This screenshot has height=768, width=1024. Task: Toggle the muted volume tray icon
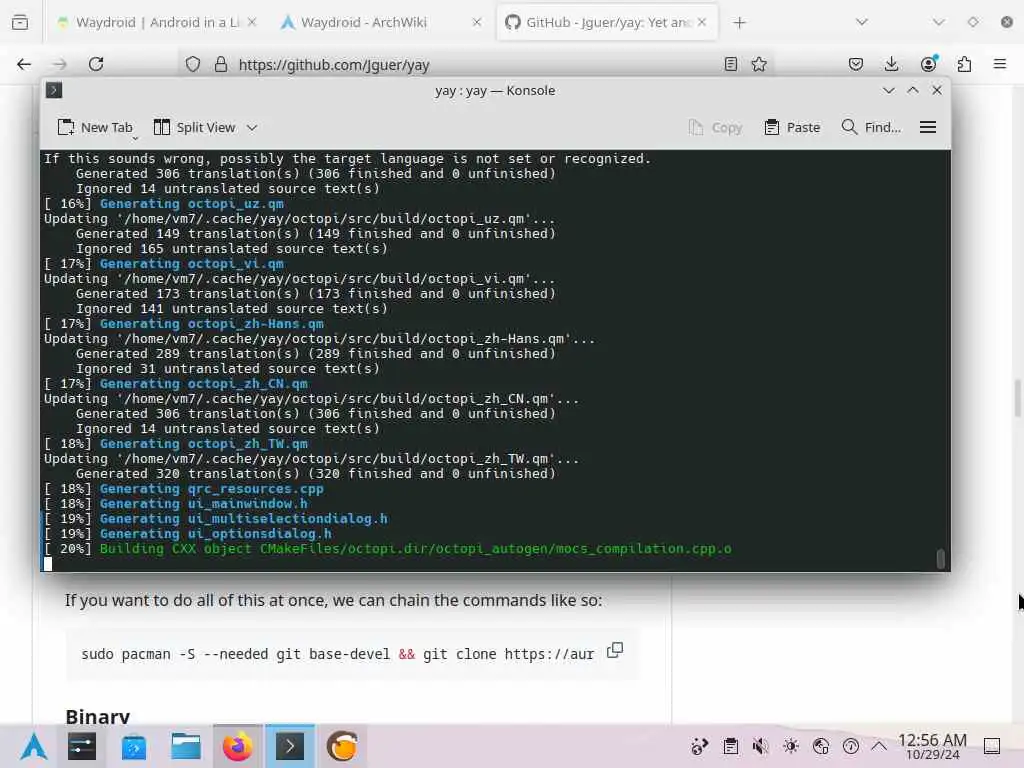760,746
